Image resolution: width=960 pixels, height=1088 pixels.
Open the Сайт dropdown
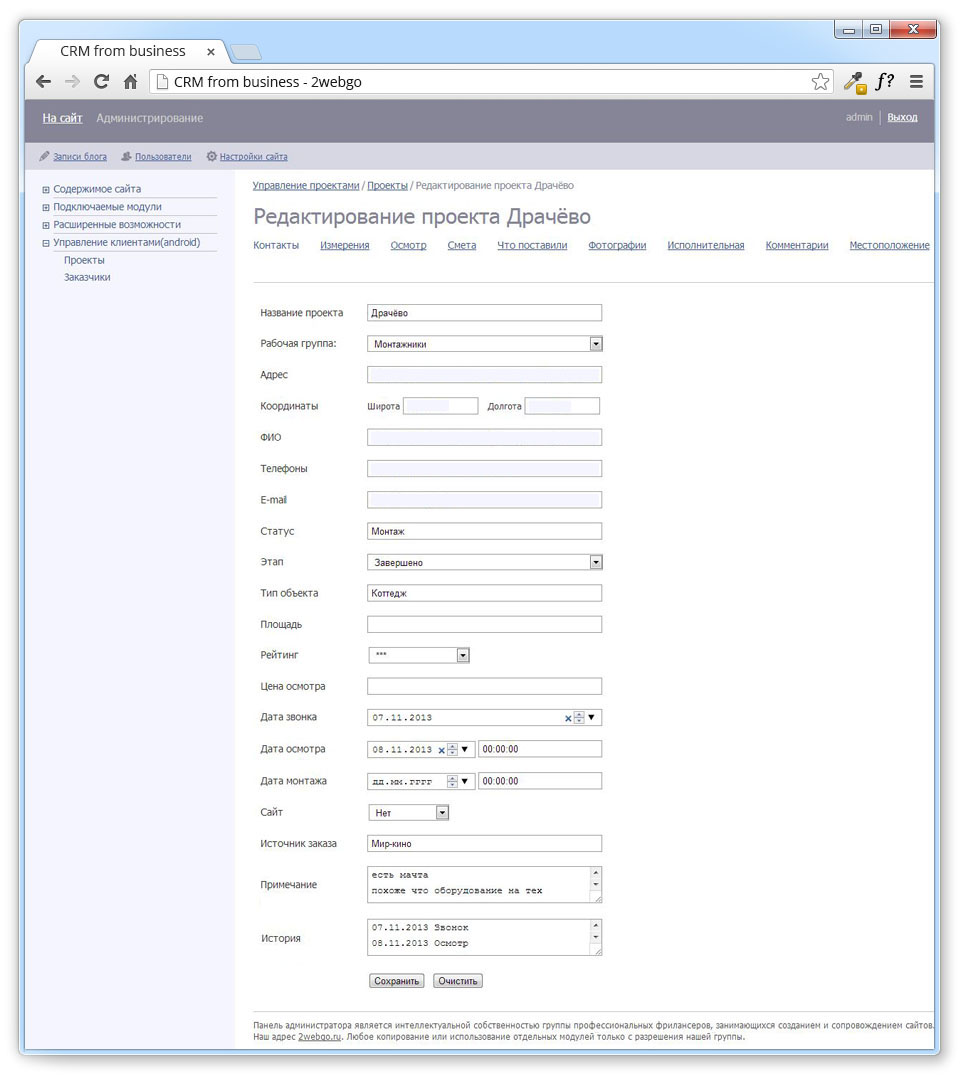tap(442, 813)
